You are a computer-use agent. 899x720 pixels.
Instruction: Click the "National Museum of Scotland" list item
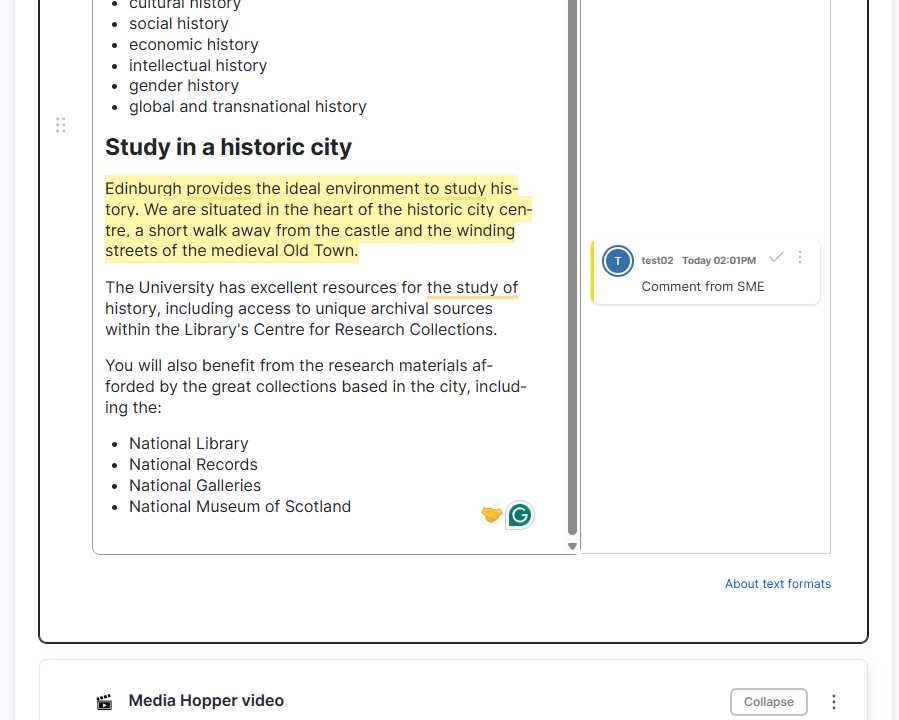(240, 506)
